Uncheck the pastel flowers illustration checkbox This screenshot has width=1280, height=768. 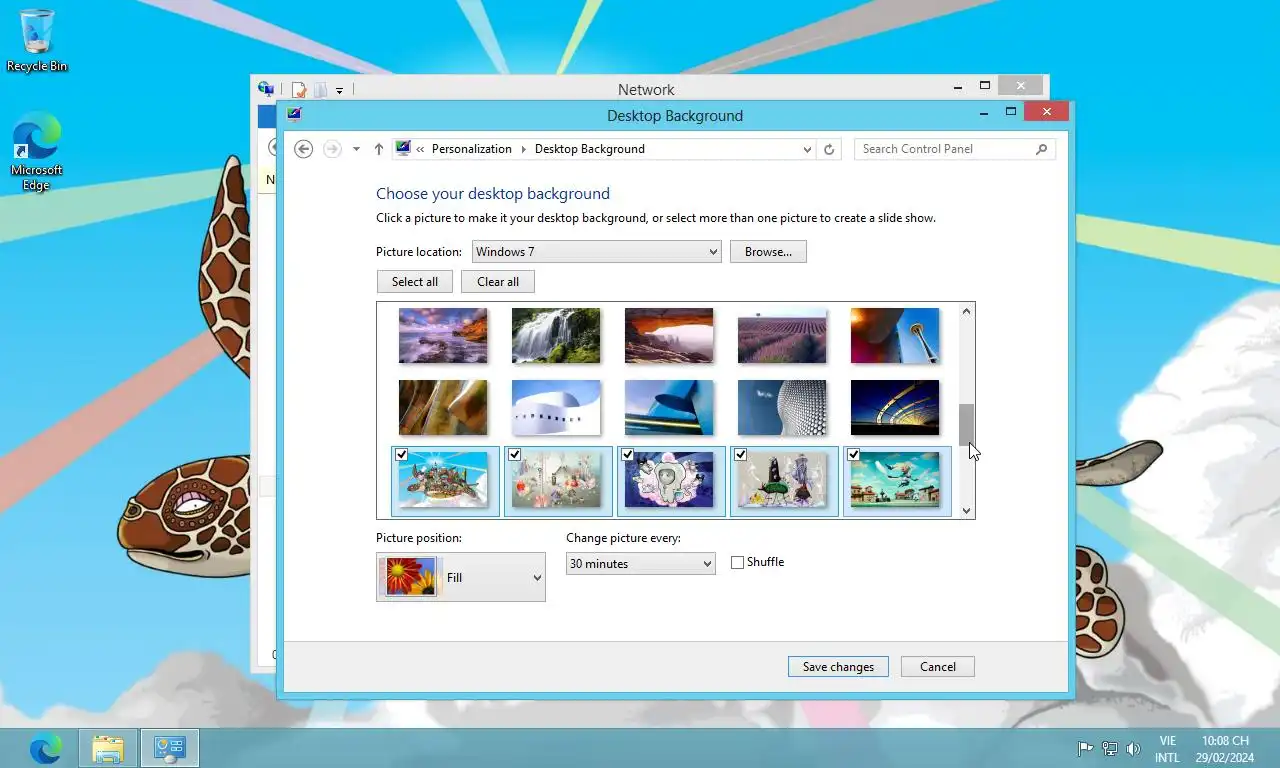(x=515, y=455)
